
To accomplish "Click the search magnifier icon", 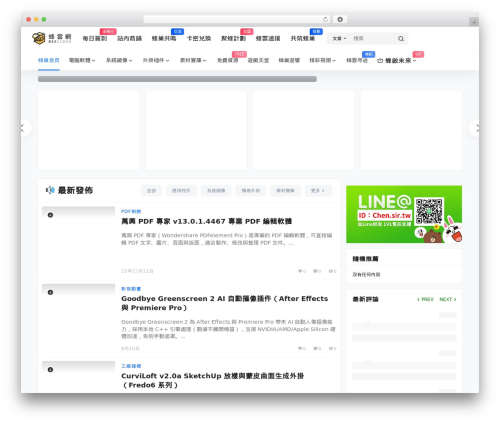I will [x=401, y=39].
